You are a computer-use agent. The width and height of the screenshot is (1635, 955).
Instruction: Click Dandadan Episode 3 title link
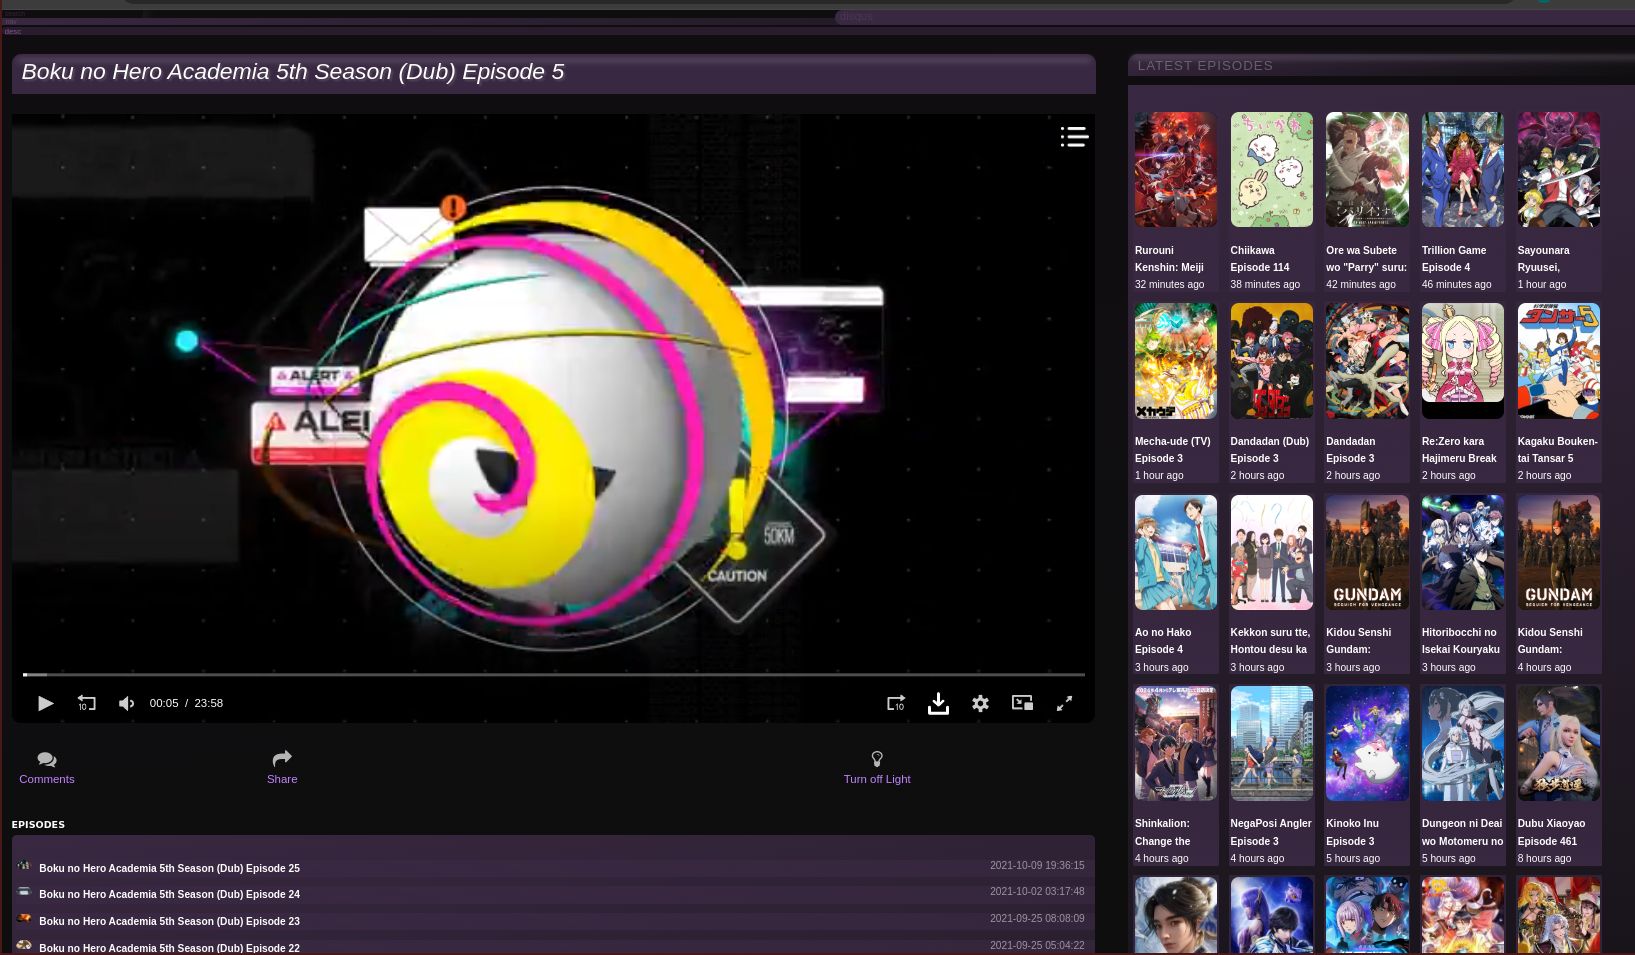tap(1350, 449)
